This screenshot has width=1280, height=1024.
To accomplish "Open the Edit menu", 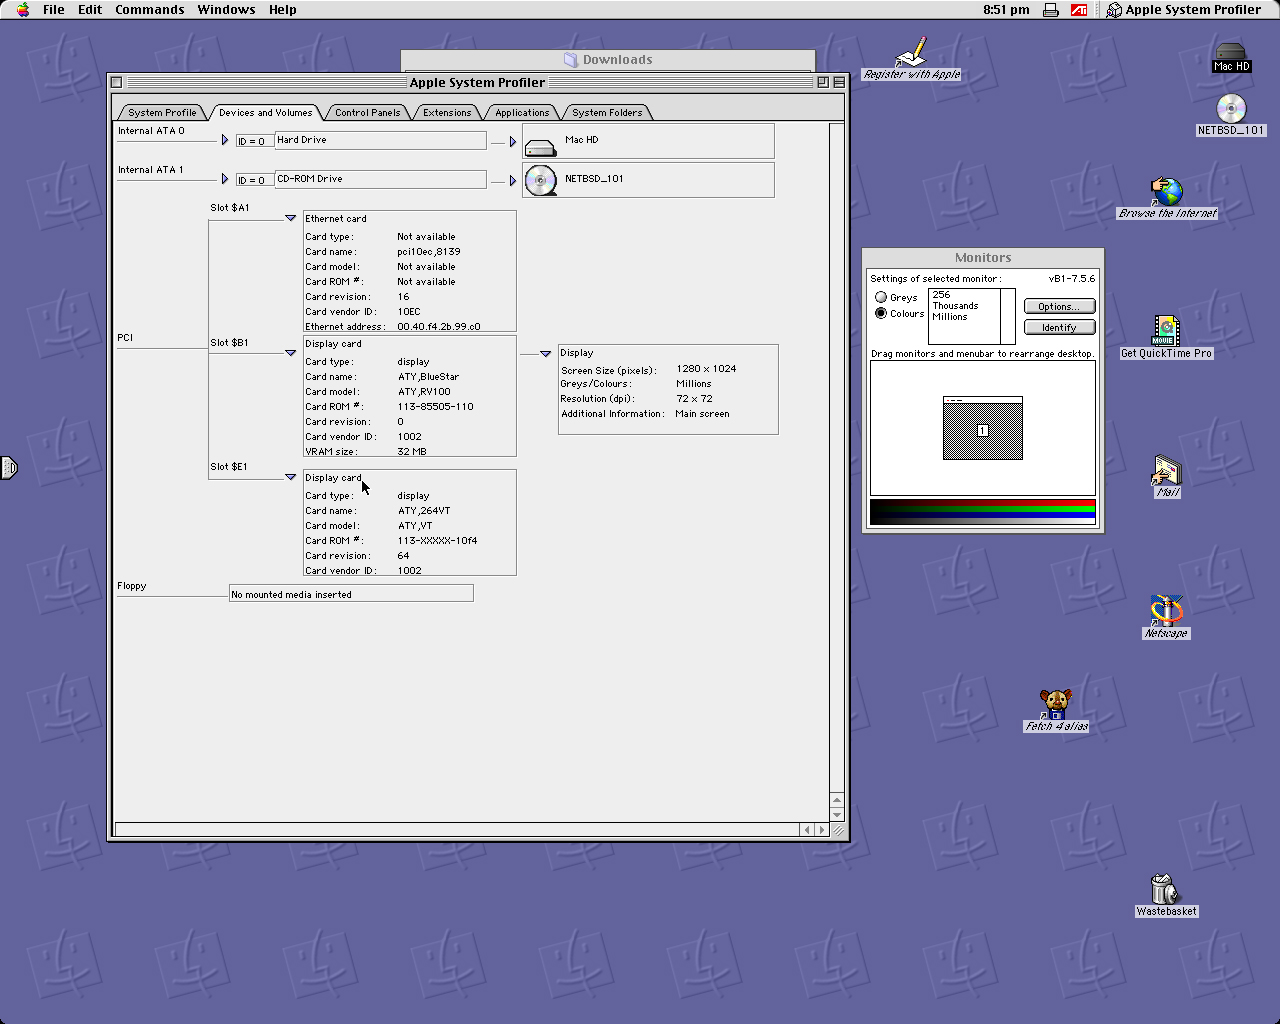I will (x=90, y=10).
